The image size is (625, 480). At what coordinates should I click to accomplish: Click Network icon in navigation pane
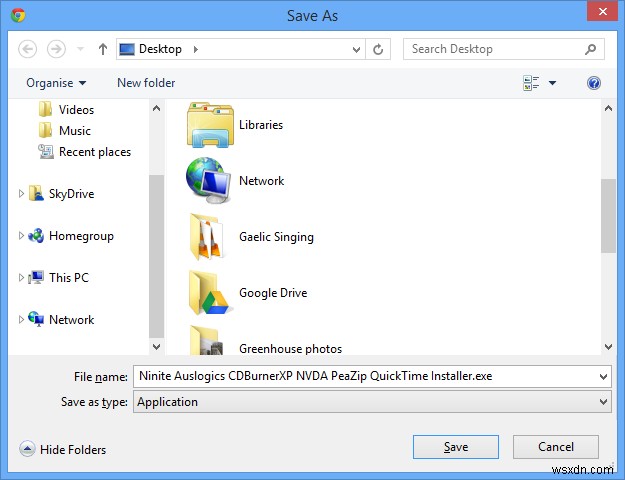coord(36,319)
